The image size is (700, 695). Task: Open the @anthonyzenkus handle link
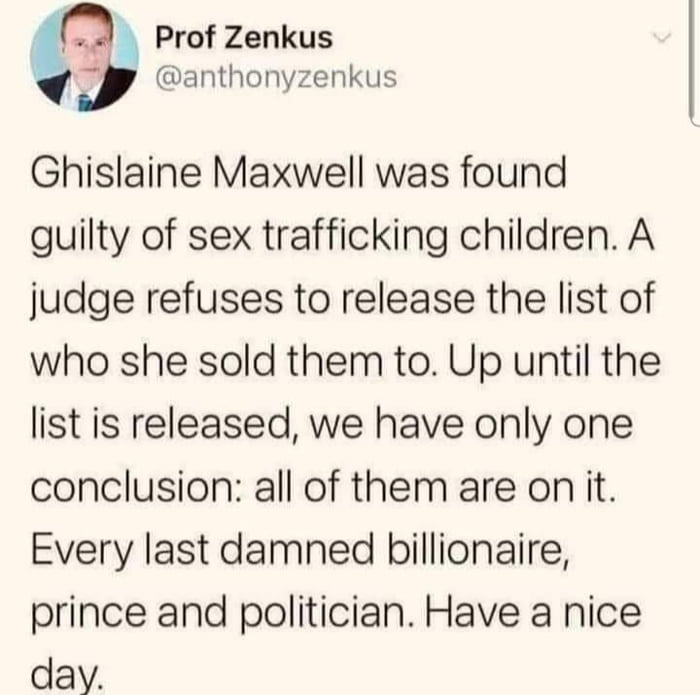276,76
